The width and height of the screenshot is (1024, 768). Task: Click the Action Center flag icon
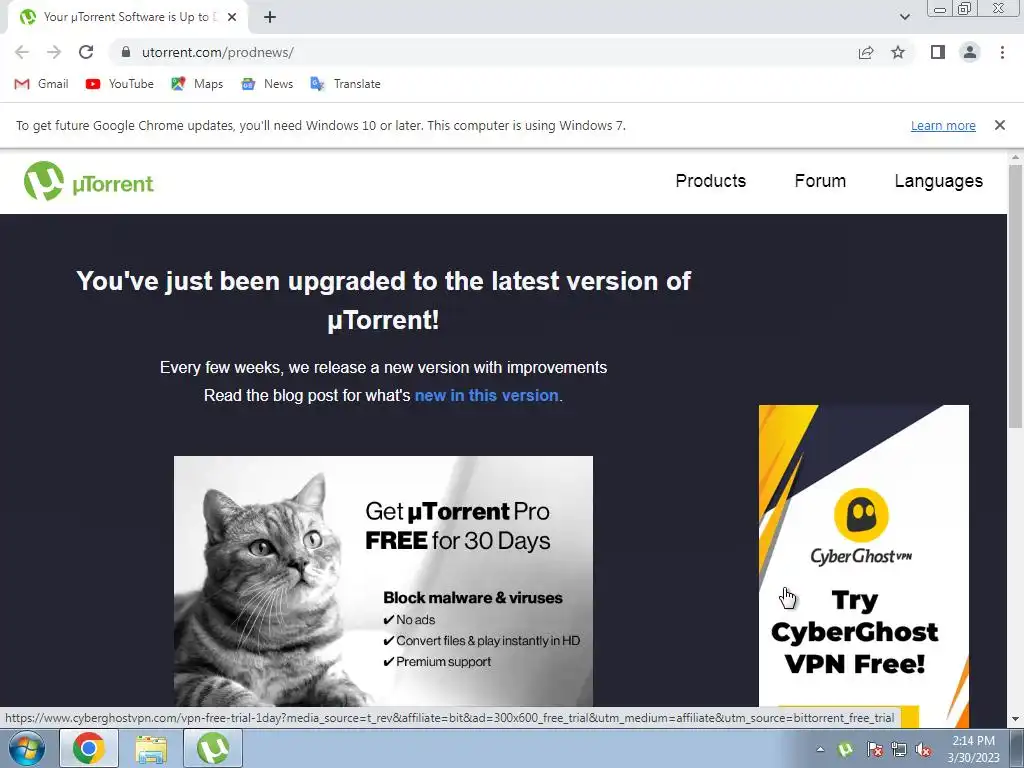[874, 749]
